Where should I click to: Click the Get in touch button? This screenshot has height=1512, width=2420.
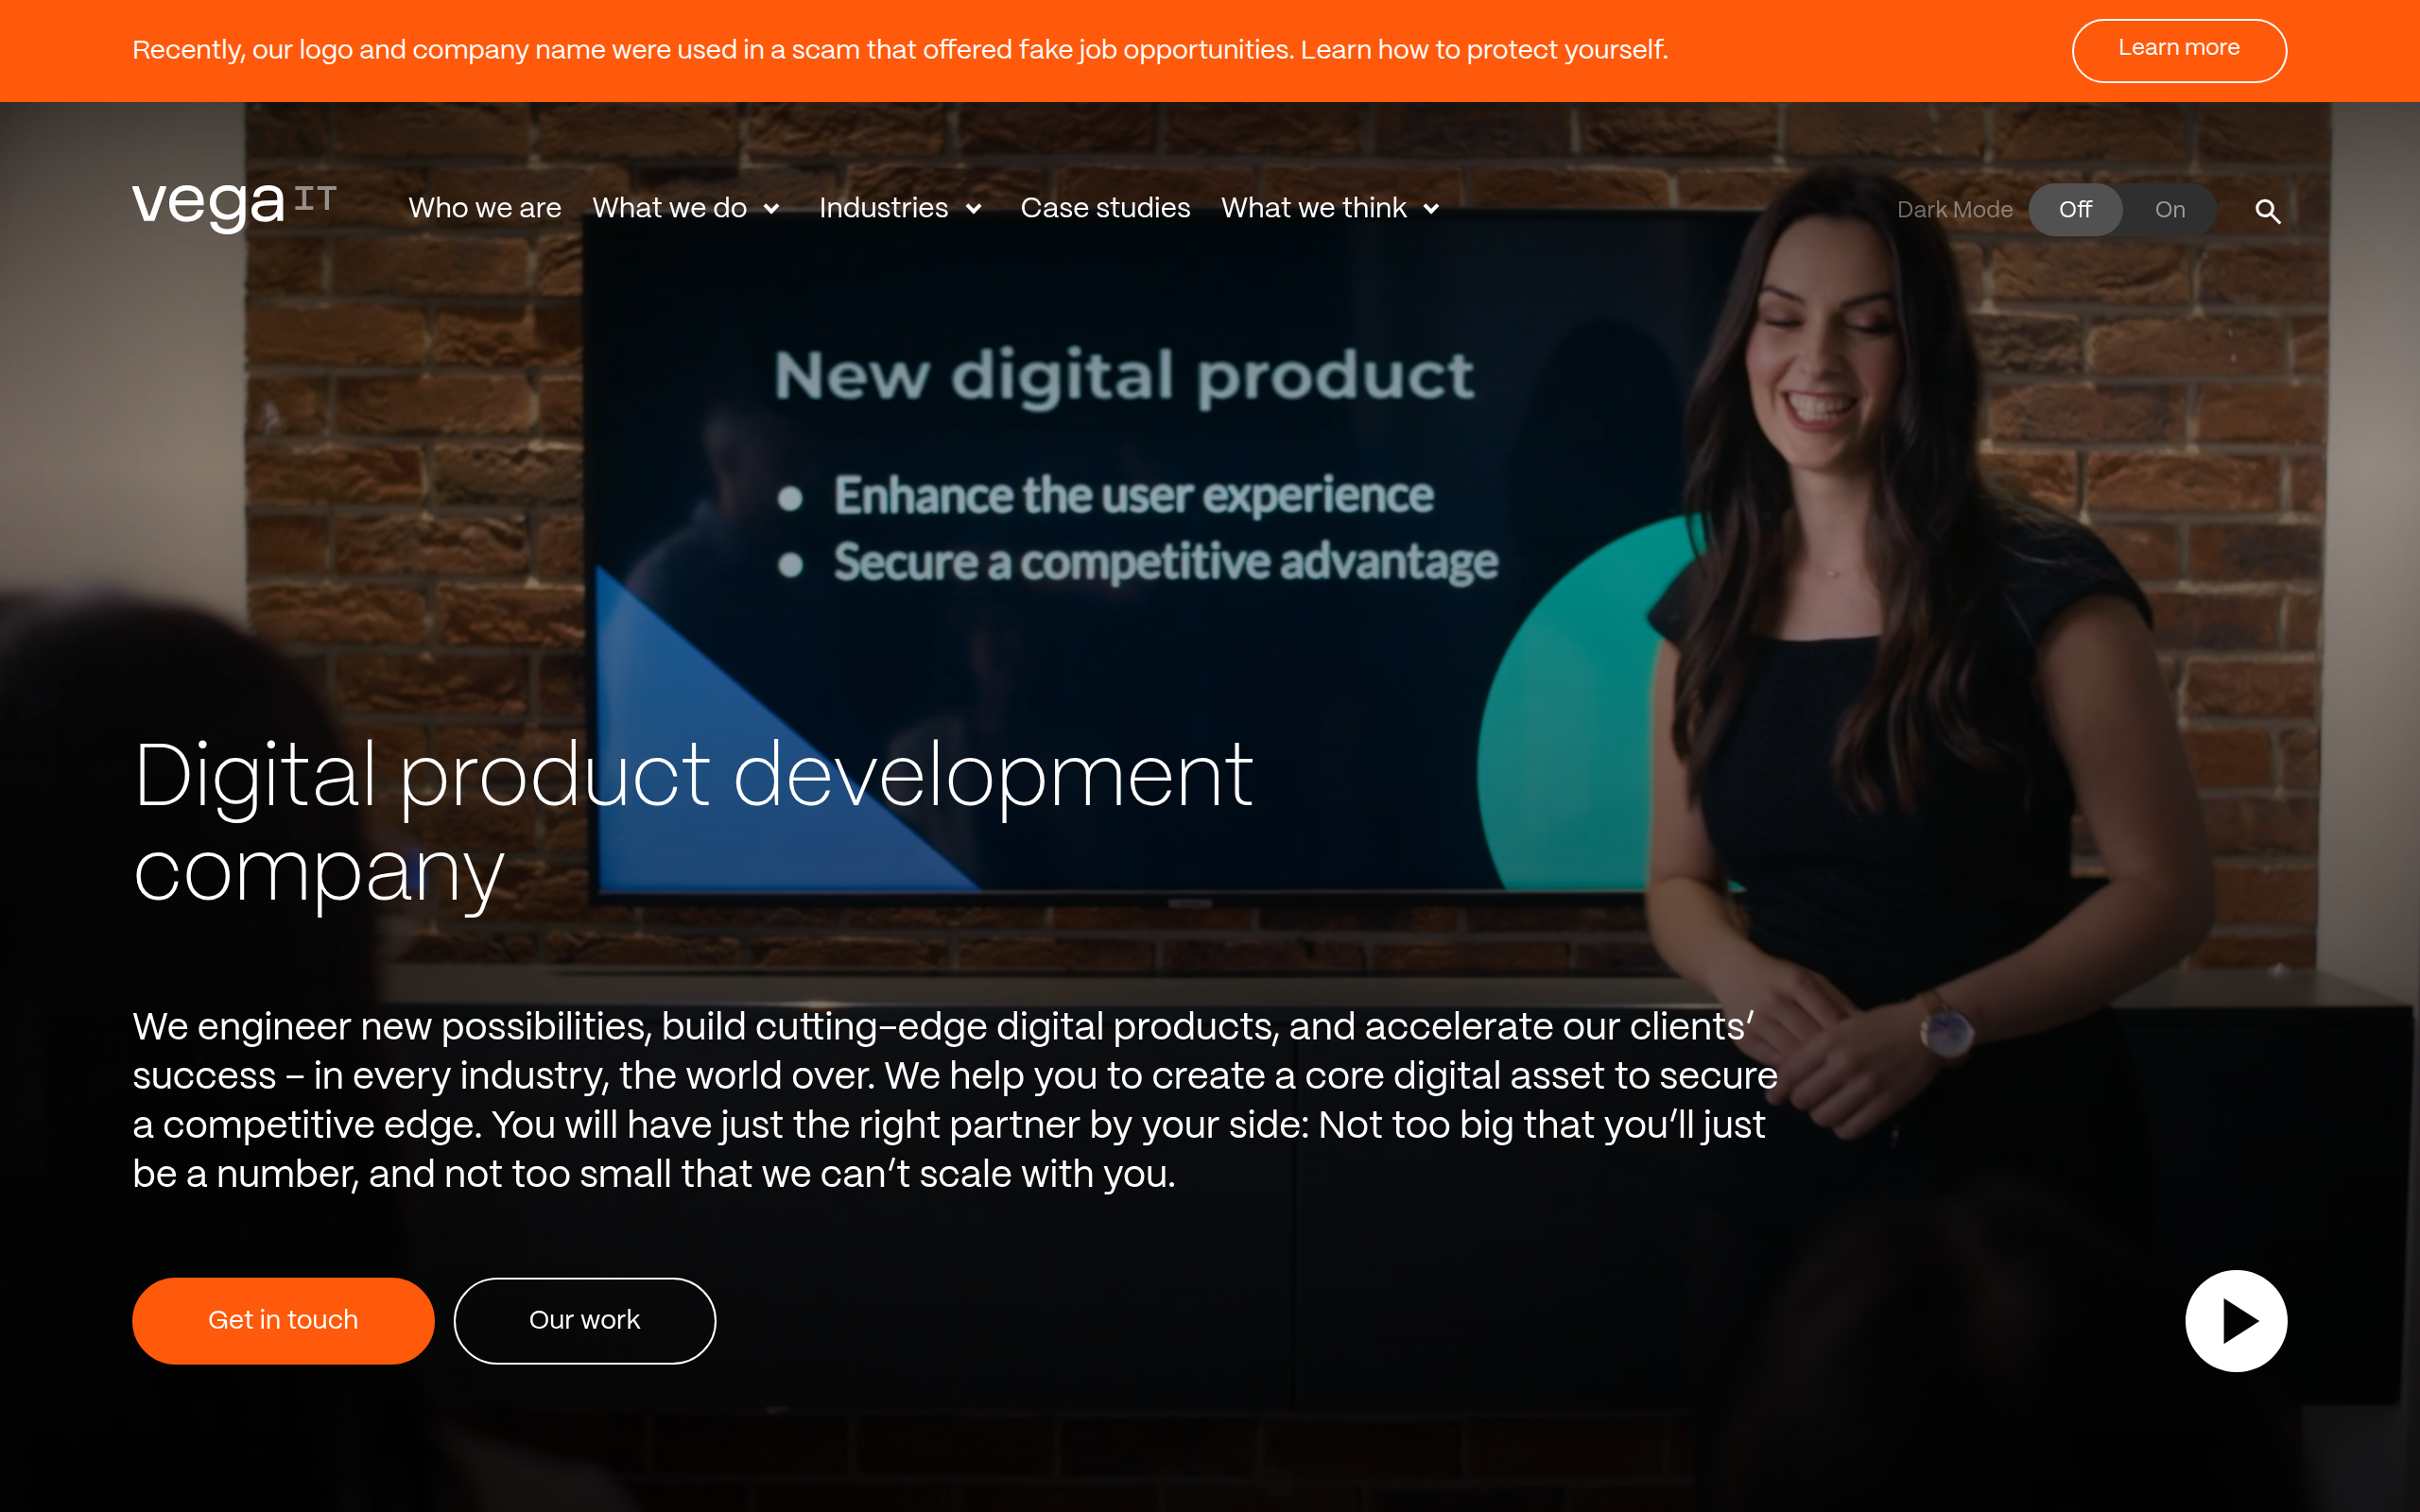283,1320
